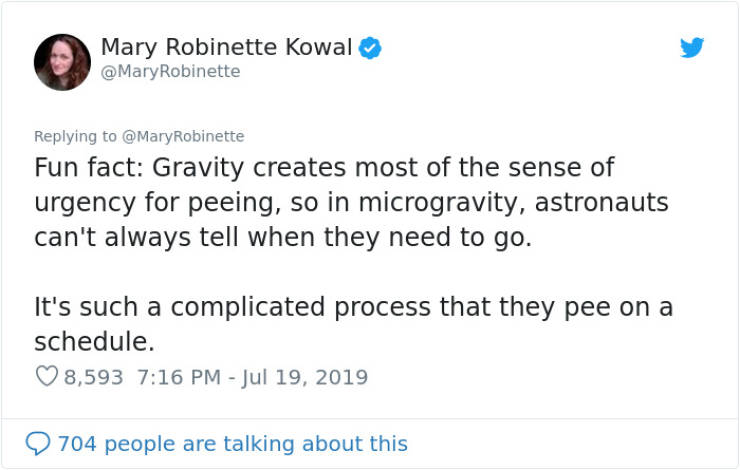Screen dimensions: 740x470
Task: Click the Twitter bird logo icon
Action: coord(692,47)
